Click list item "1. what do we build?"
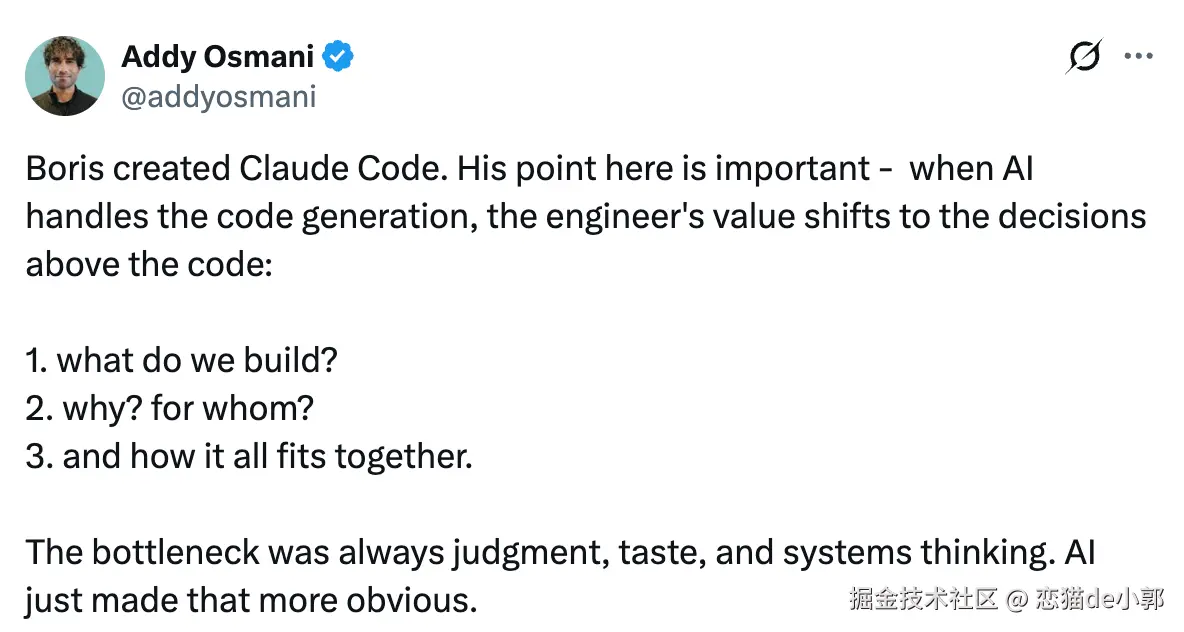 181,360
